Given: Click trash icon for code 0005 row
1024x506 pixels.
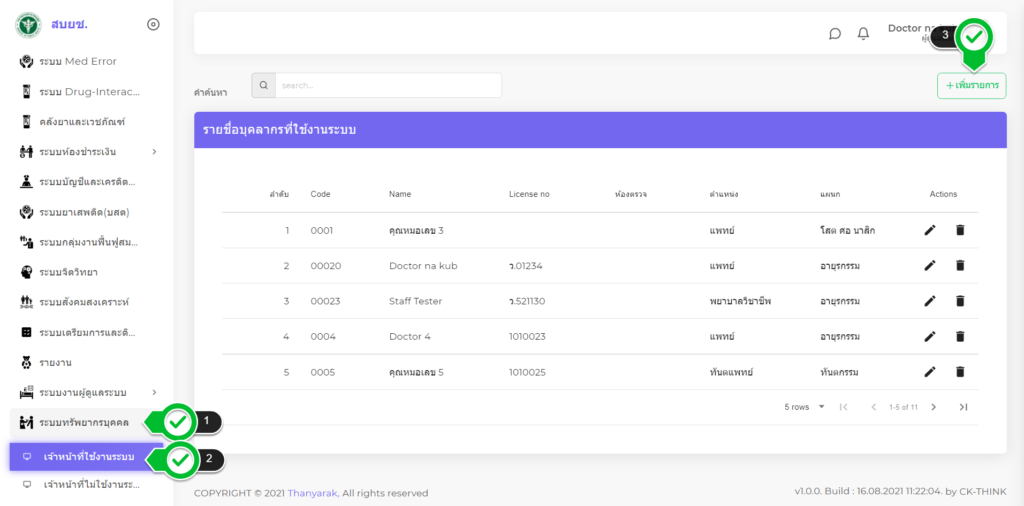Looking at the screenshot, I should tap(960, 372).
